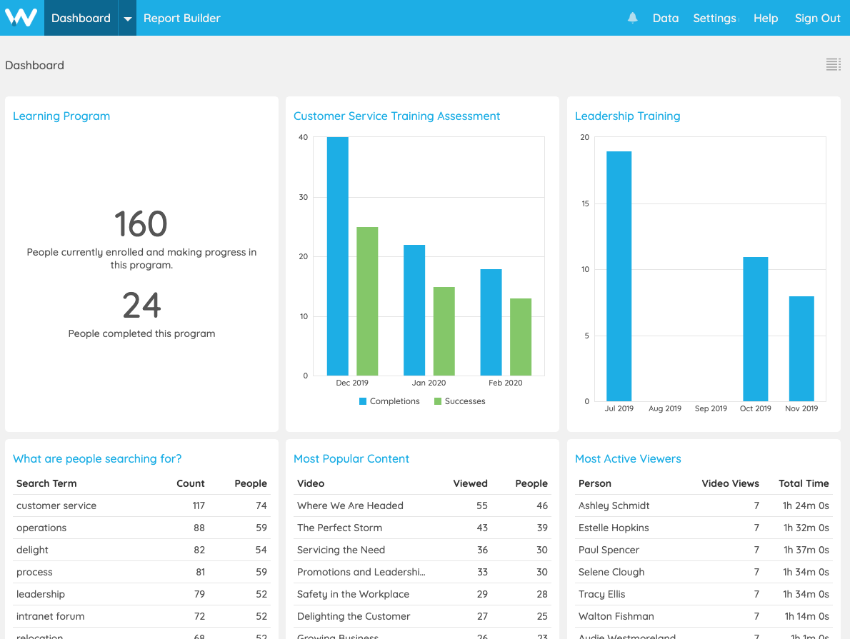
Task: Select viewer Selene Clough
Action: point(704,572)
